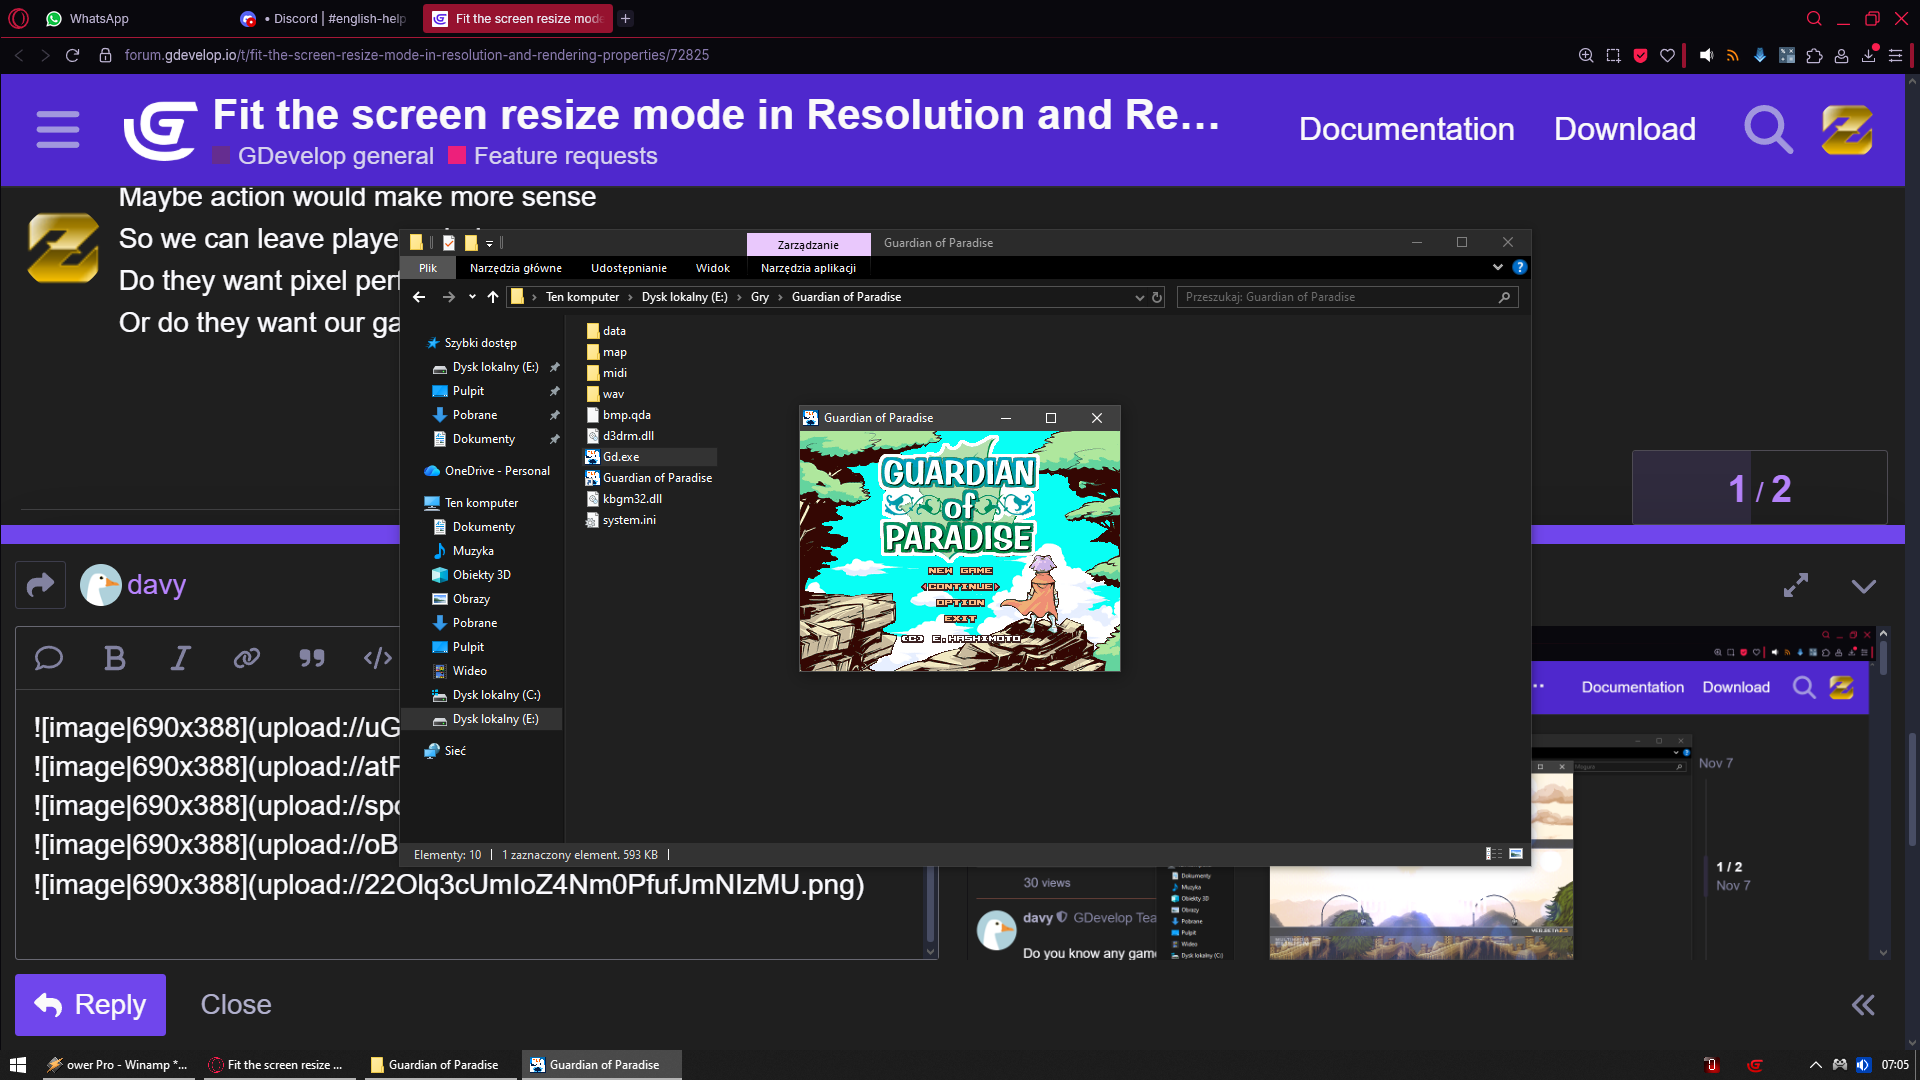Screen dimensions: 1920x1080
Task: Click the reply-to share arrow next to davy
Action: coord(40,585)
